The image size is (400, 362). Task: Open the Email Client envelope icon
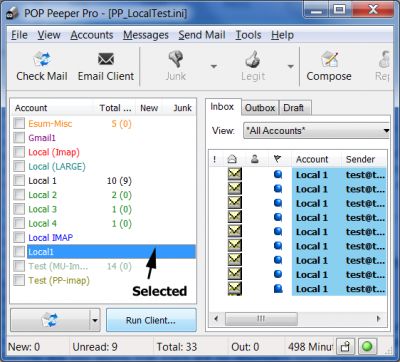pyautogui.click(x=106, y=60)
